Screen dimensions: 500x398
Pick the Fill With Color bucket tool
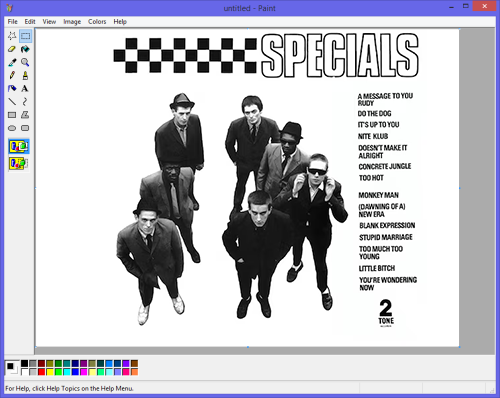coord(25,49)
